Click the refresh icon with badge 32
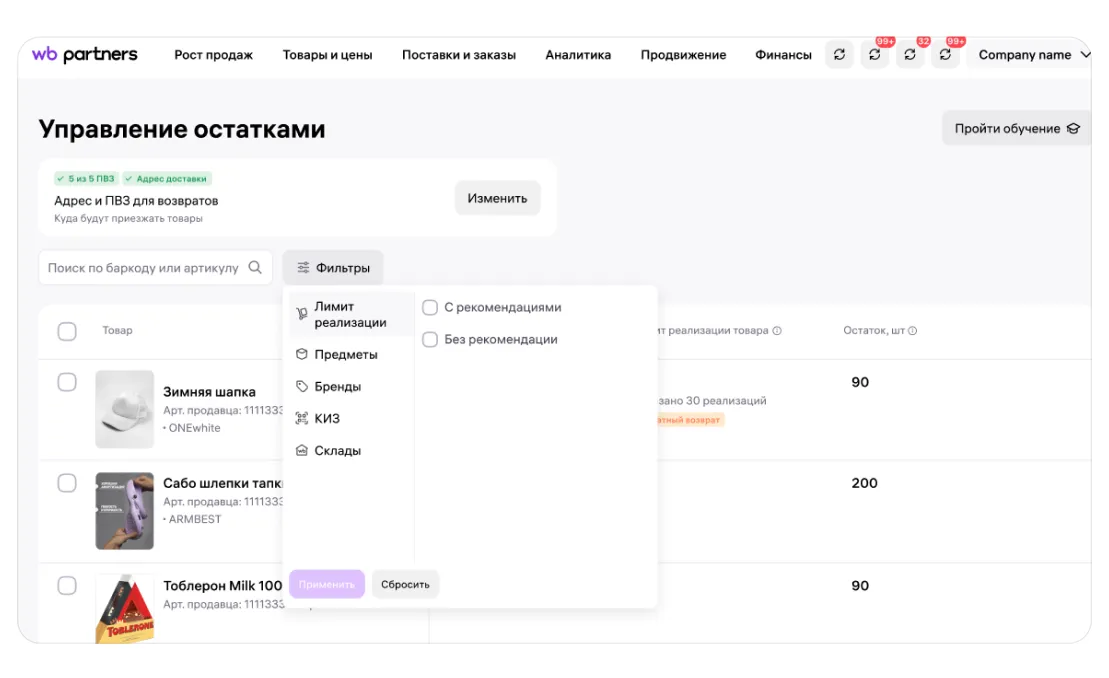The width and height of the screenshot is (1109, 678). 909,55
